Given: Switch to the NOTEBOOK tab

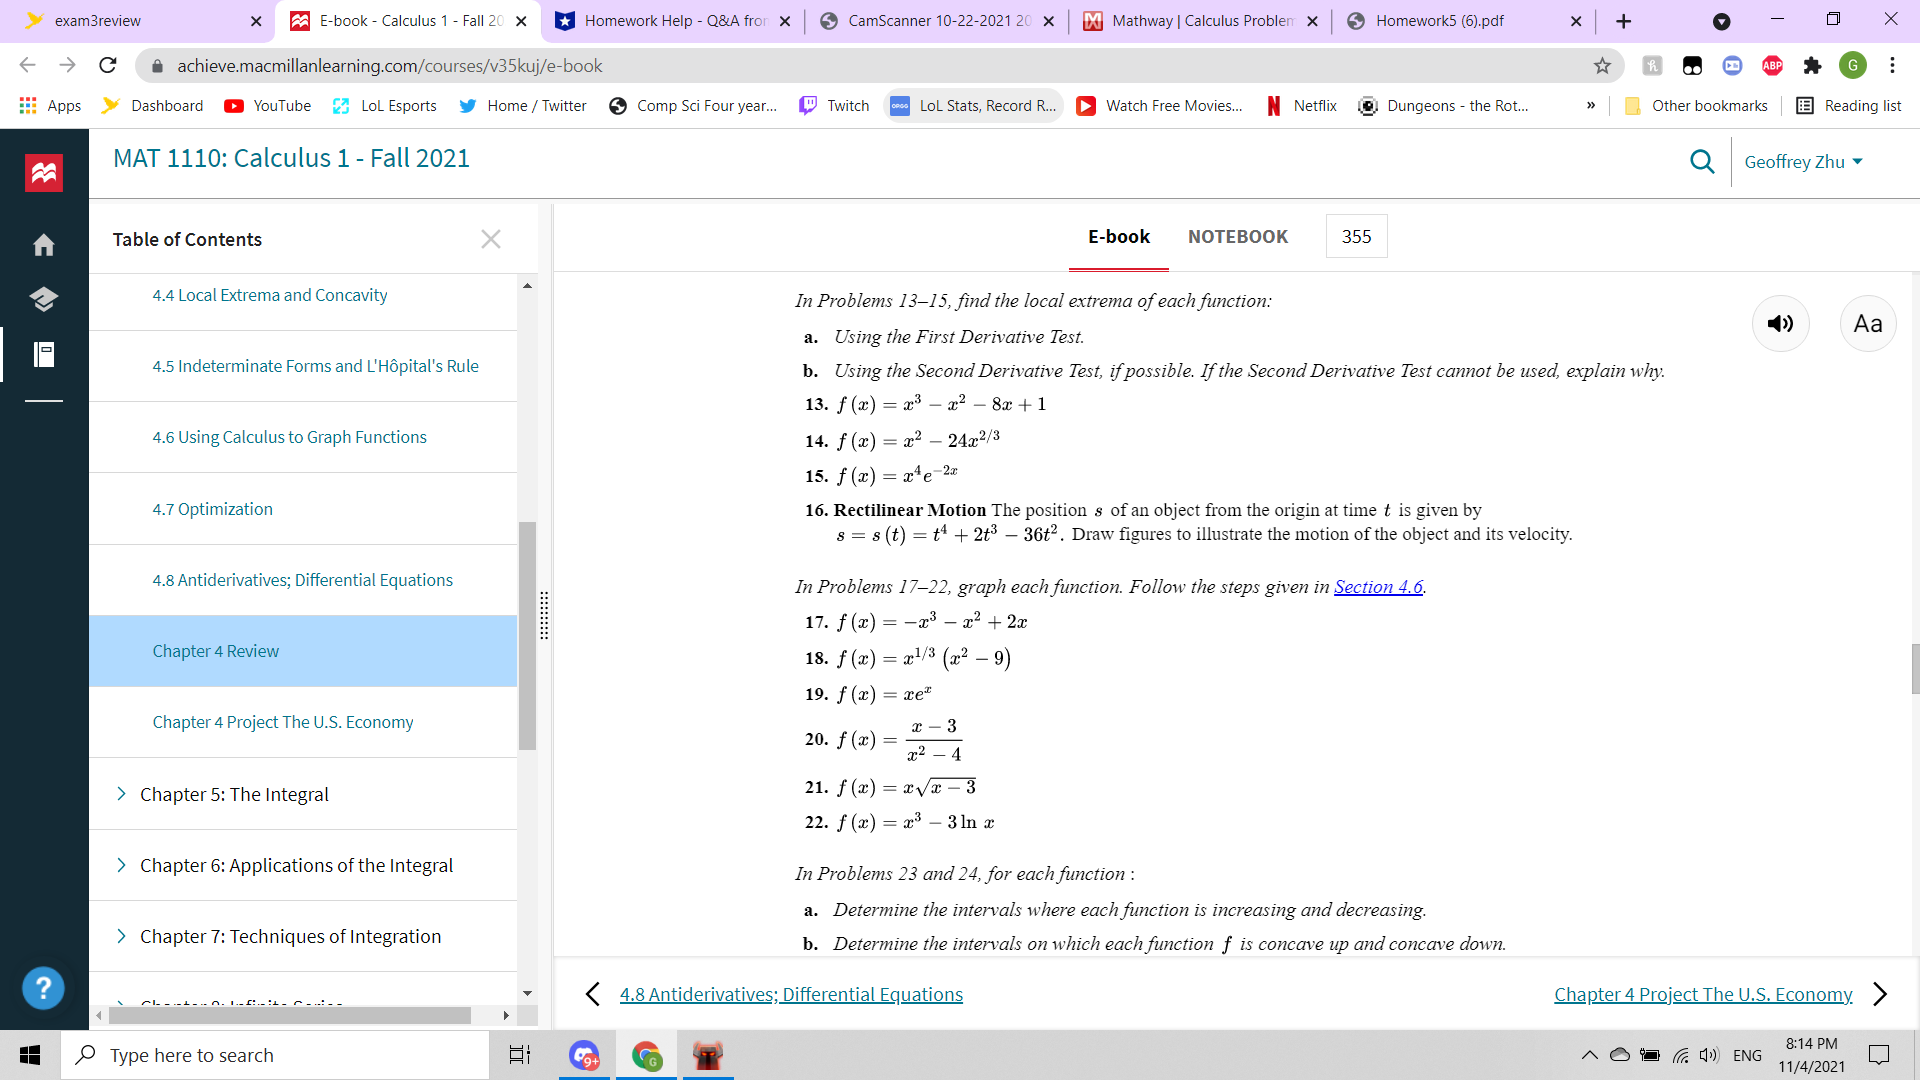Looking at the screenshot, I should 1238,236.
